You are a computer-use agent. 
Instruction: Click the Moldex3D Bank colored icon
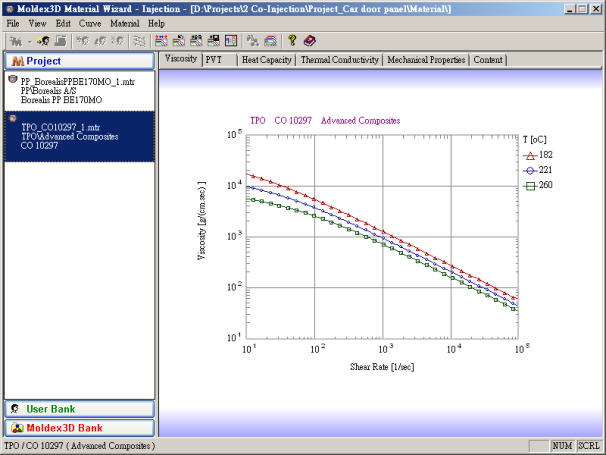(17, 428)
